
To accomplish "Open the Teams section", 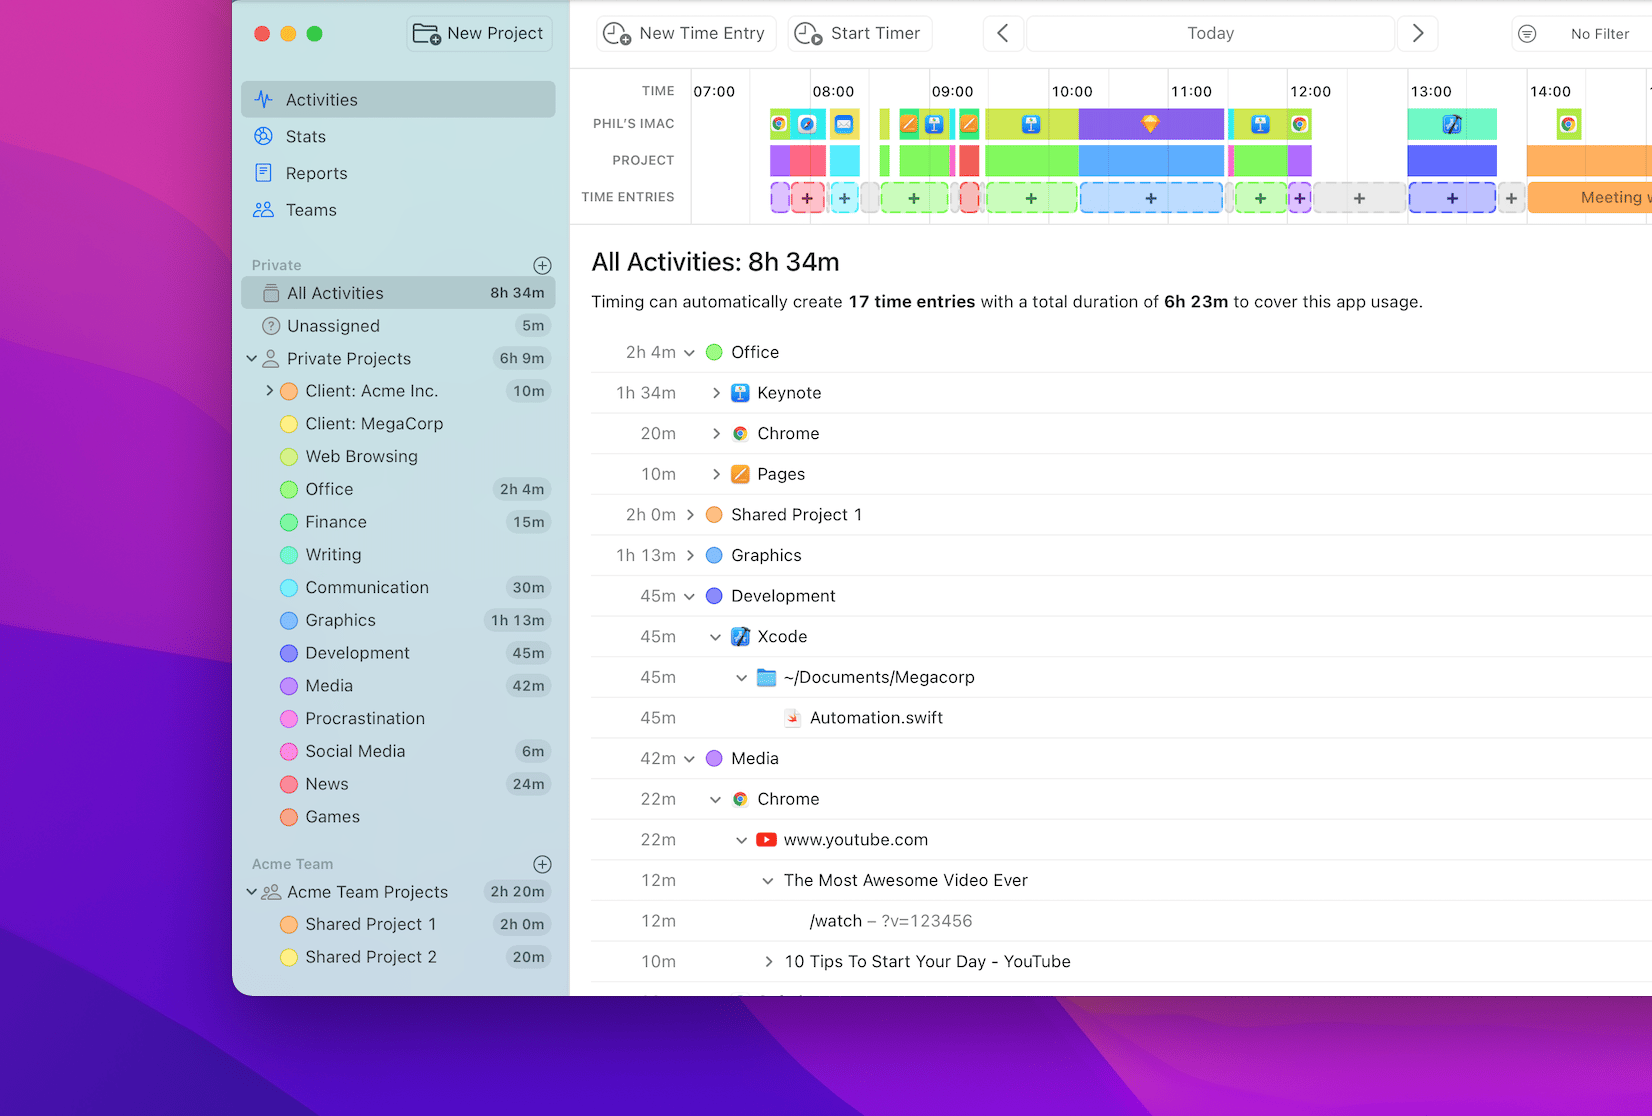I will pos(398,210).
